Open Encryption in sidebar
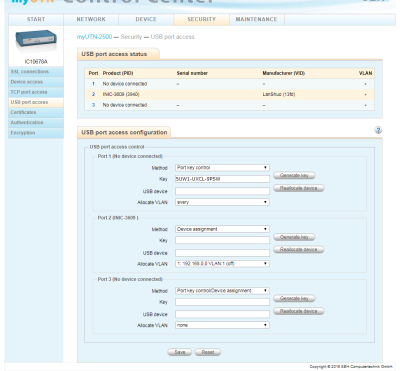Screen dimensions: 400x371 point(36,133)
